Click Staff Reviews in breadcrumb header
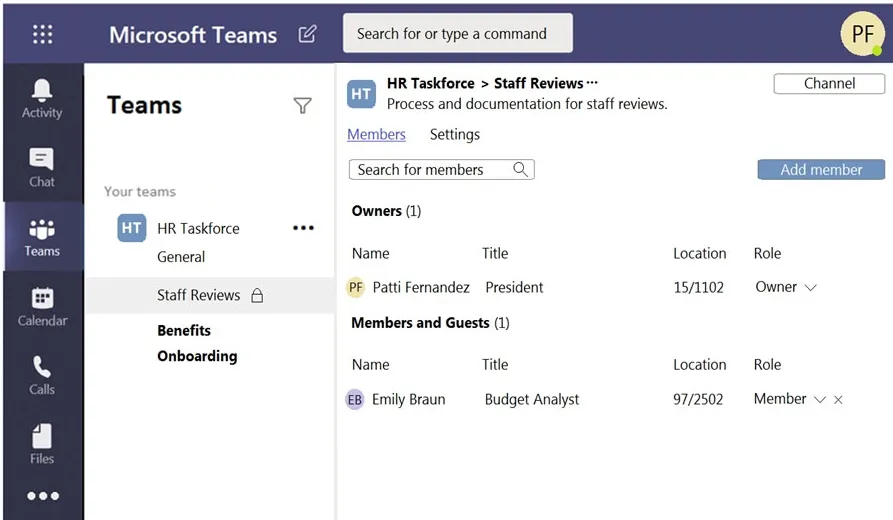Image resolution: width=893 pixels, height=520 pixels. [x=538, y=83]
